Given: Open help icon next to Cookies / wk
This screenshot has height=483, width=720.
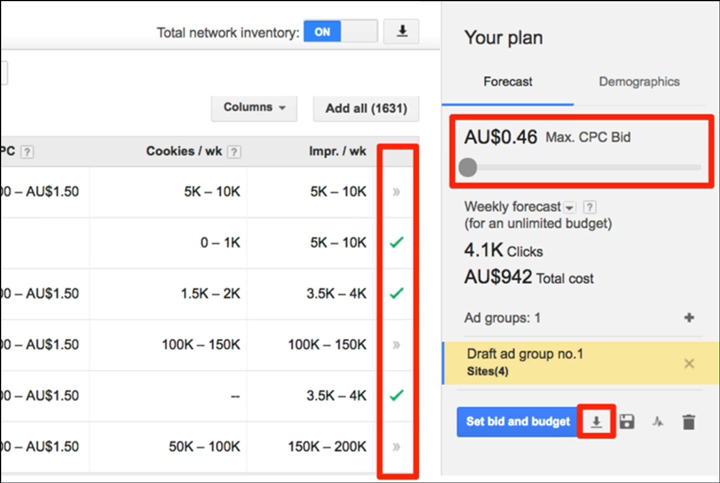Looking at the screenshot, I should pyautogui.click(x=233, y=152).
